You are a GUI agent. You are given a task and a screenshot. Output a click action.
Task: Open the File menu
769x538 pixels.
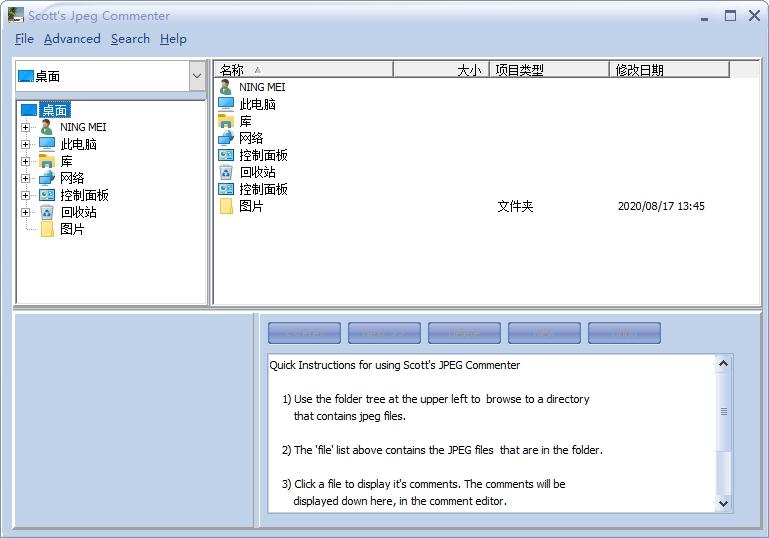click(x=24, y=39)
